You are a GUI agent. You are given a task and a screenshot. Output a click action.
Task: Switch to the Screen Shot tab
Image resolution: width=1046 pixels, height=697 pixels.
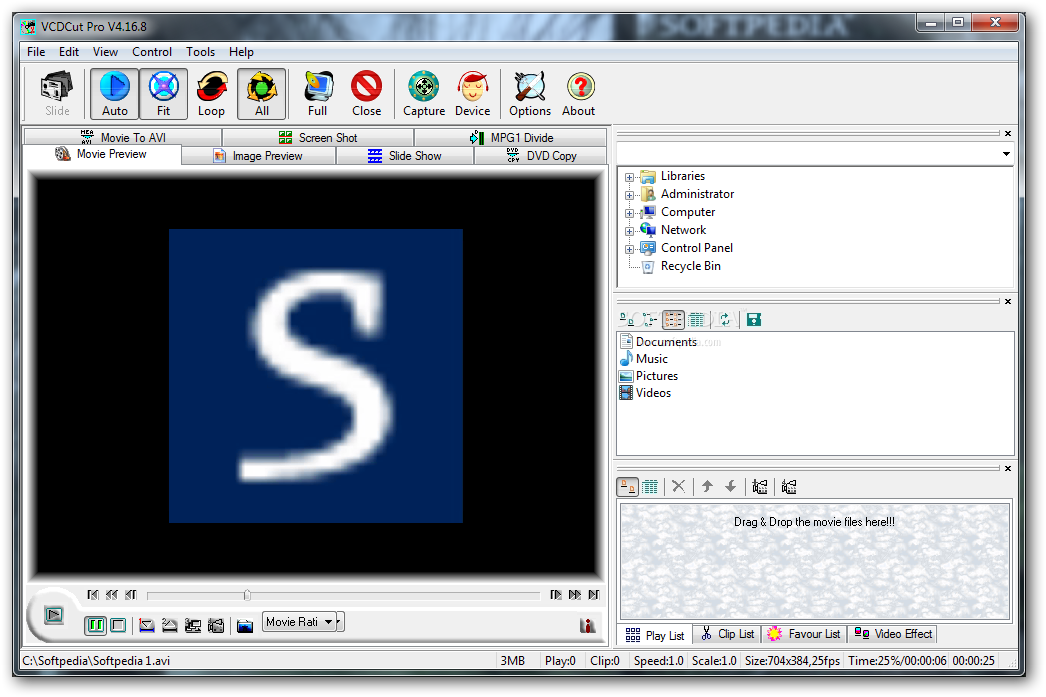tap(318, 137)
